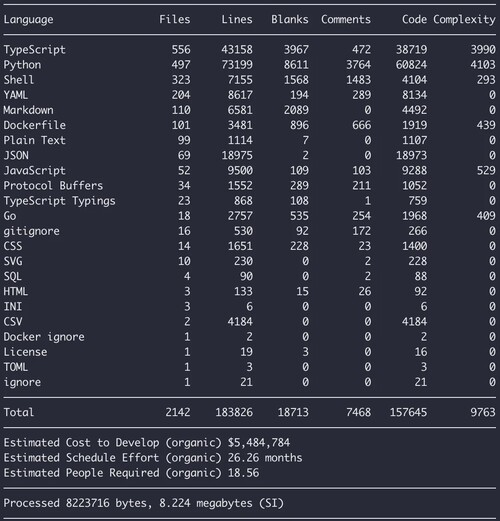Select the TypeScript Typings entry
The height and width of the screenshot is (521, 500).
click(x=59, y=201)
